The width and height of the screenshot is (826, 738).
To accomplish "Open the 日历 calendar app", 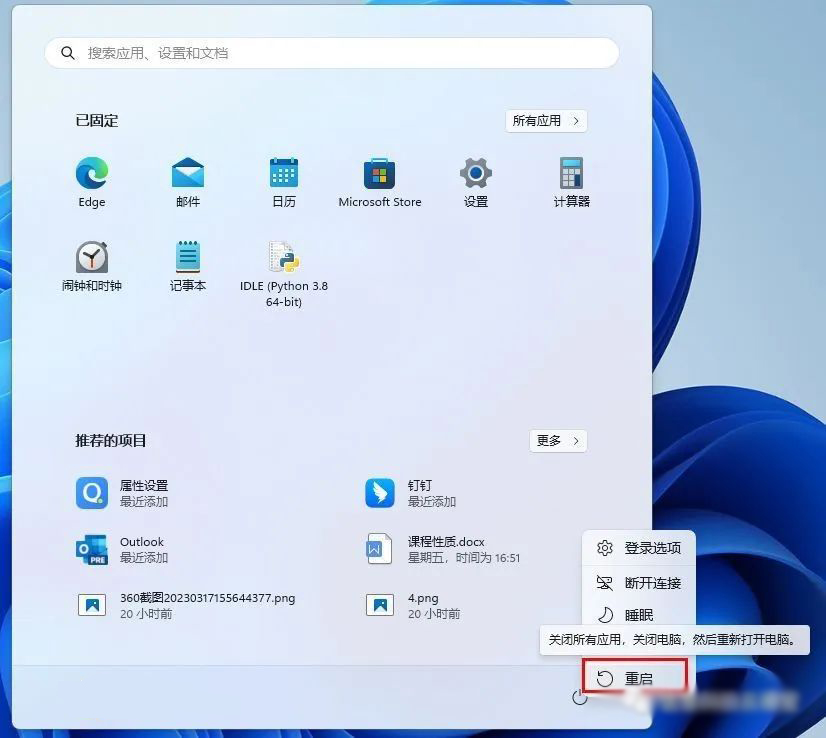I will pos(284,182).
